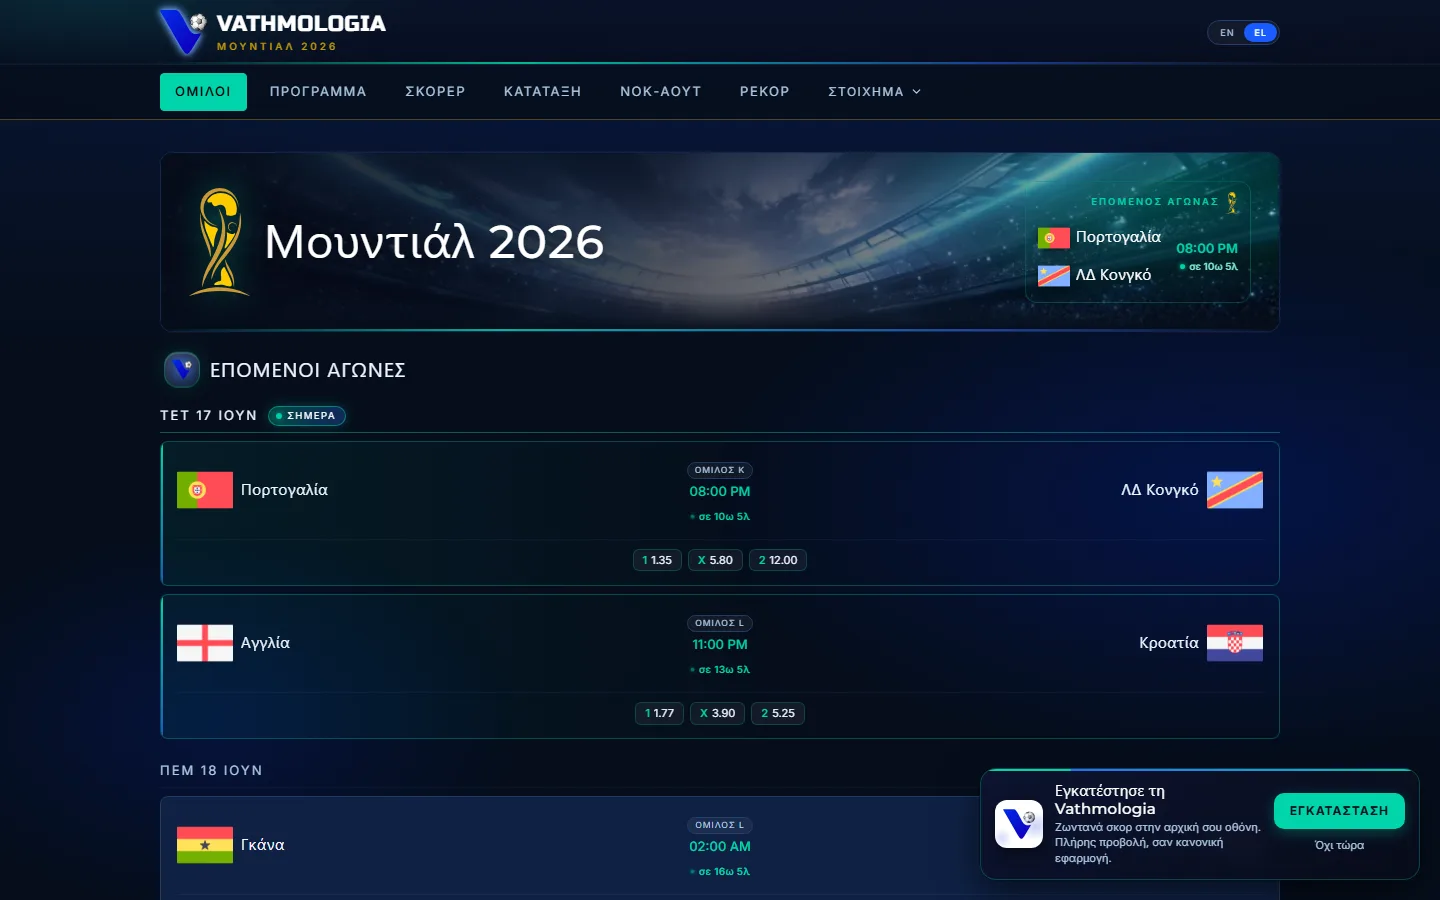The height and width of the screenshot is (900, 1440).
Task: Click the Μουντιάλ 2026 banner title
Action: pyautogui.click(x=434, y=242)
